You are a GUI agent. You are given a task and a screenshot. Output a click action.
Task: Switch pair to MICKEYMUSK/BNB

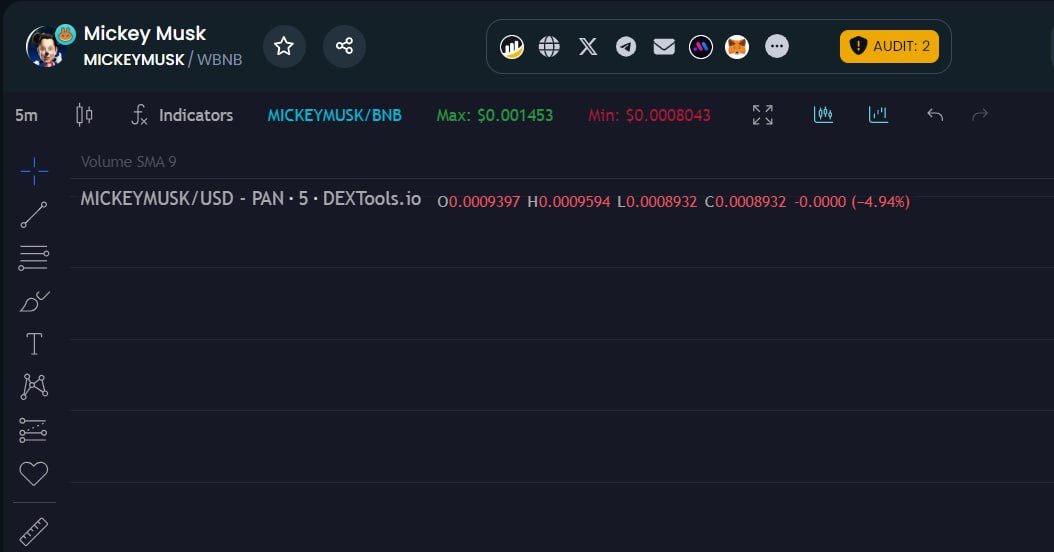pos(334,115)
